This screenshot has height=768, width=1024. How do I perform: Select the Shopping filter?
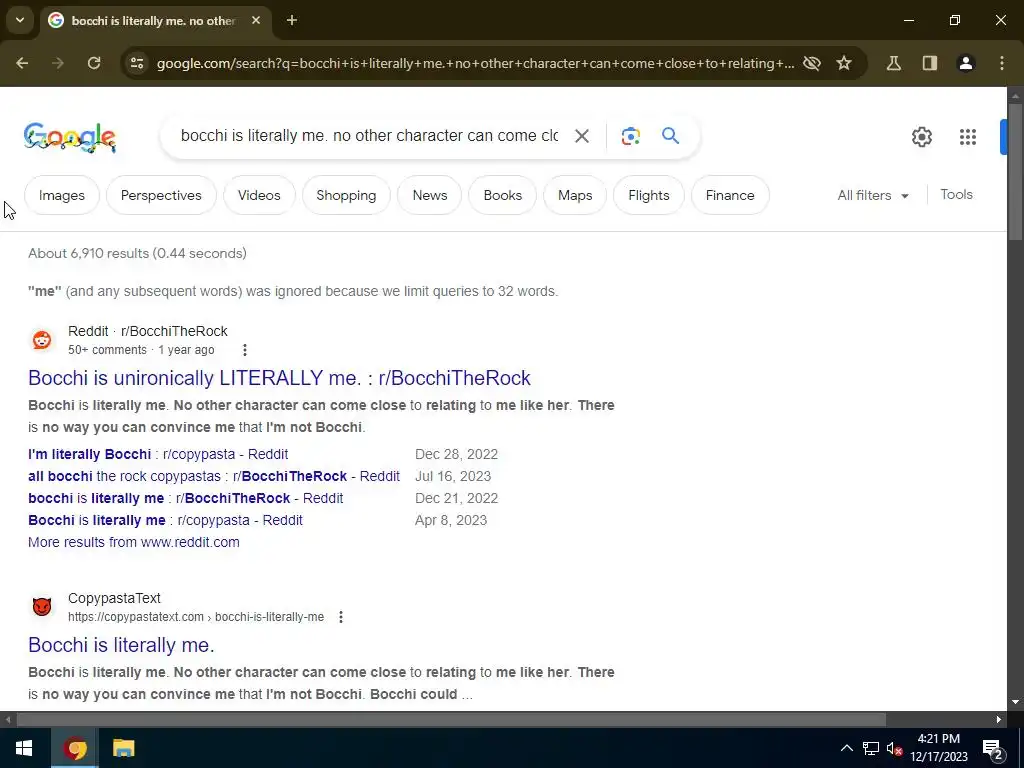coord(346,195)
